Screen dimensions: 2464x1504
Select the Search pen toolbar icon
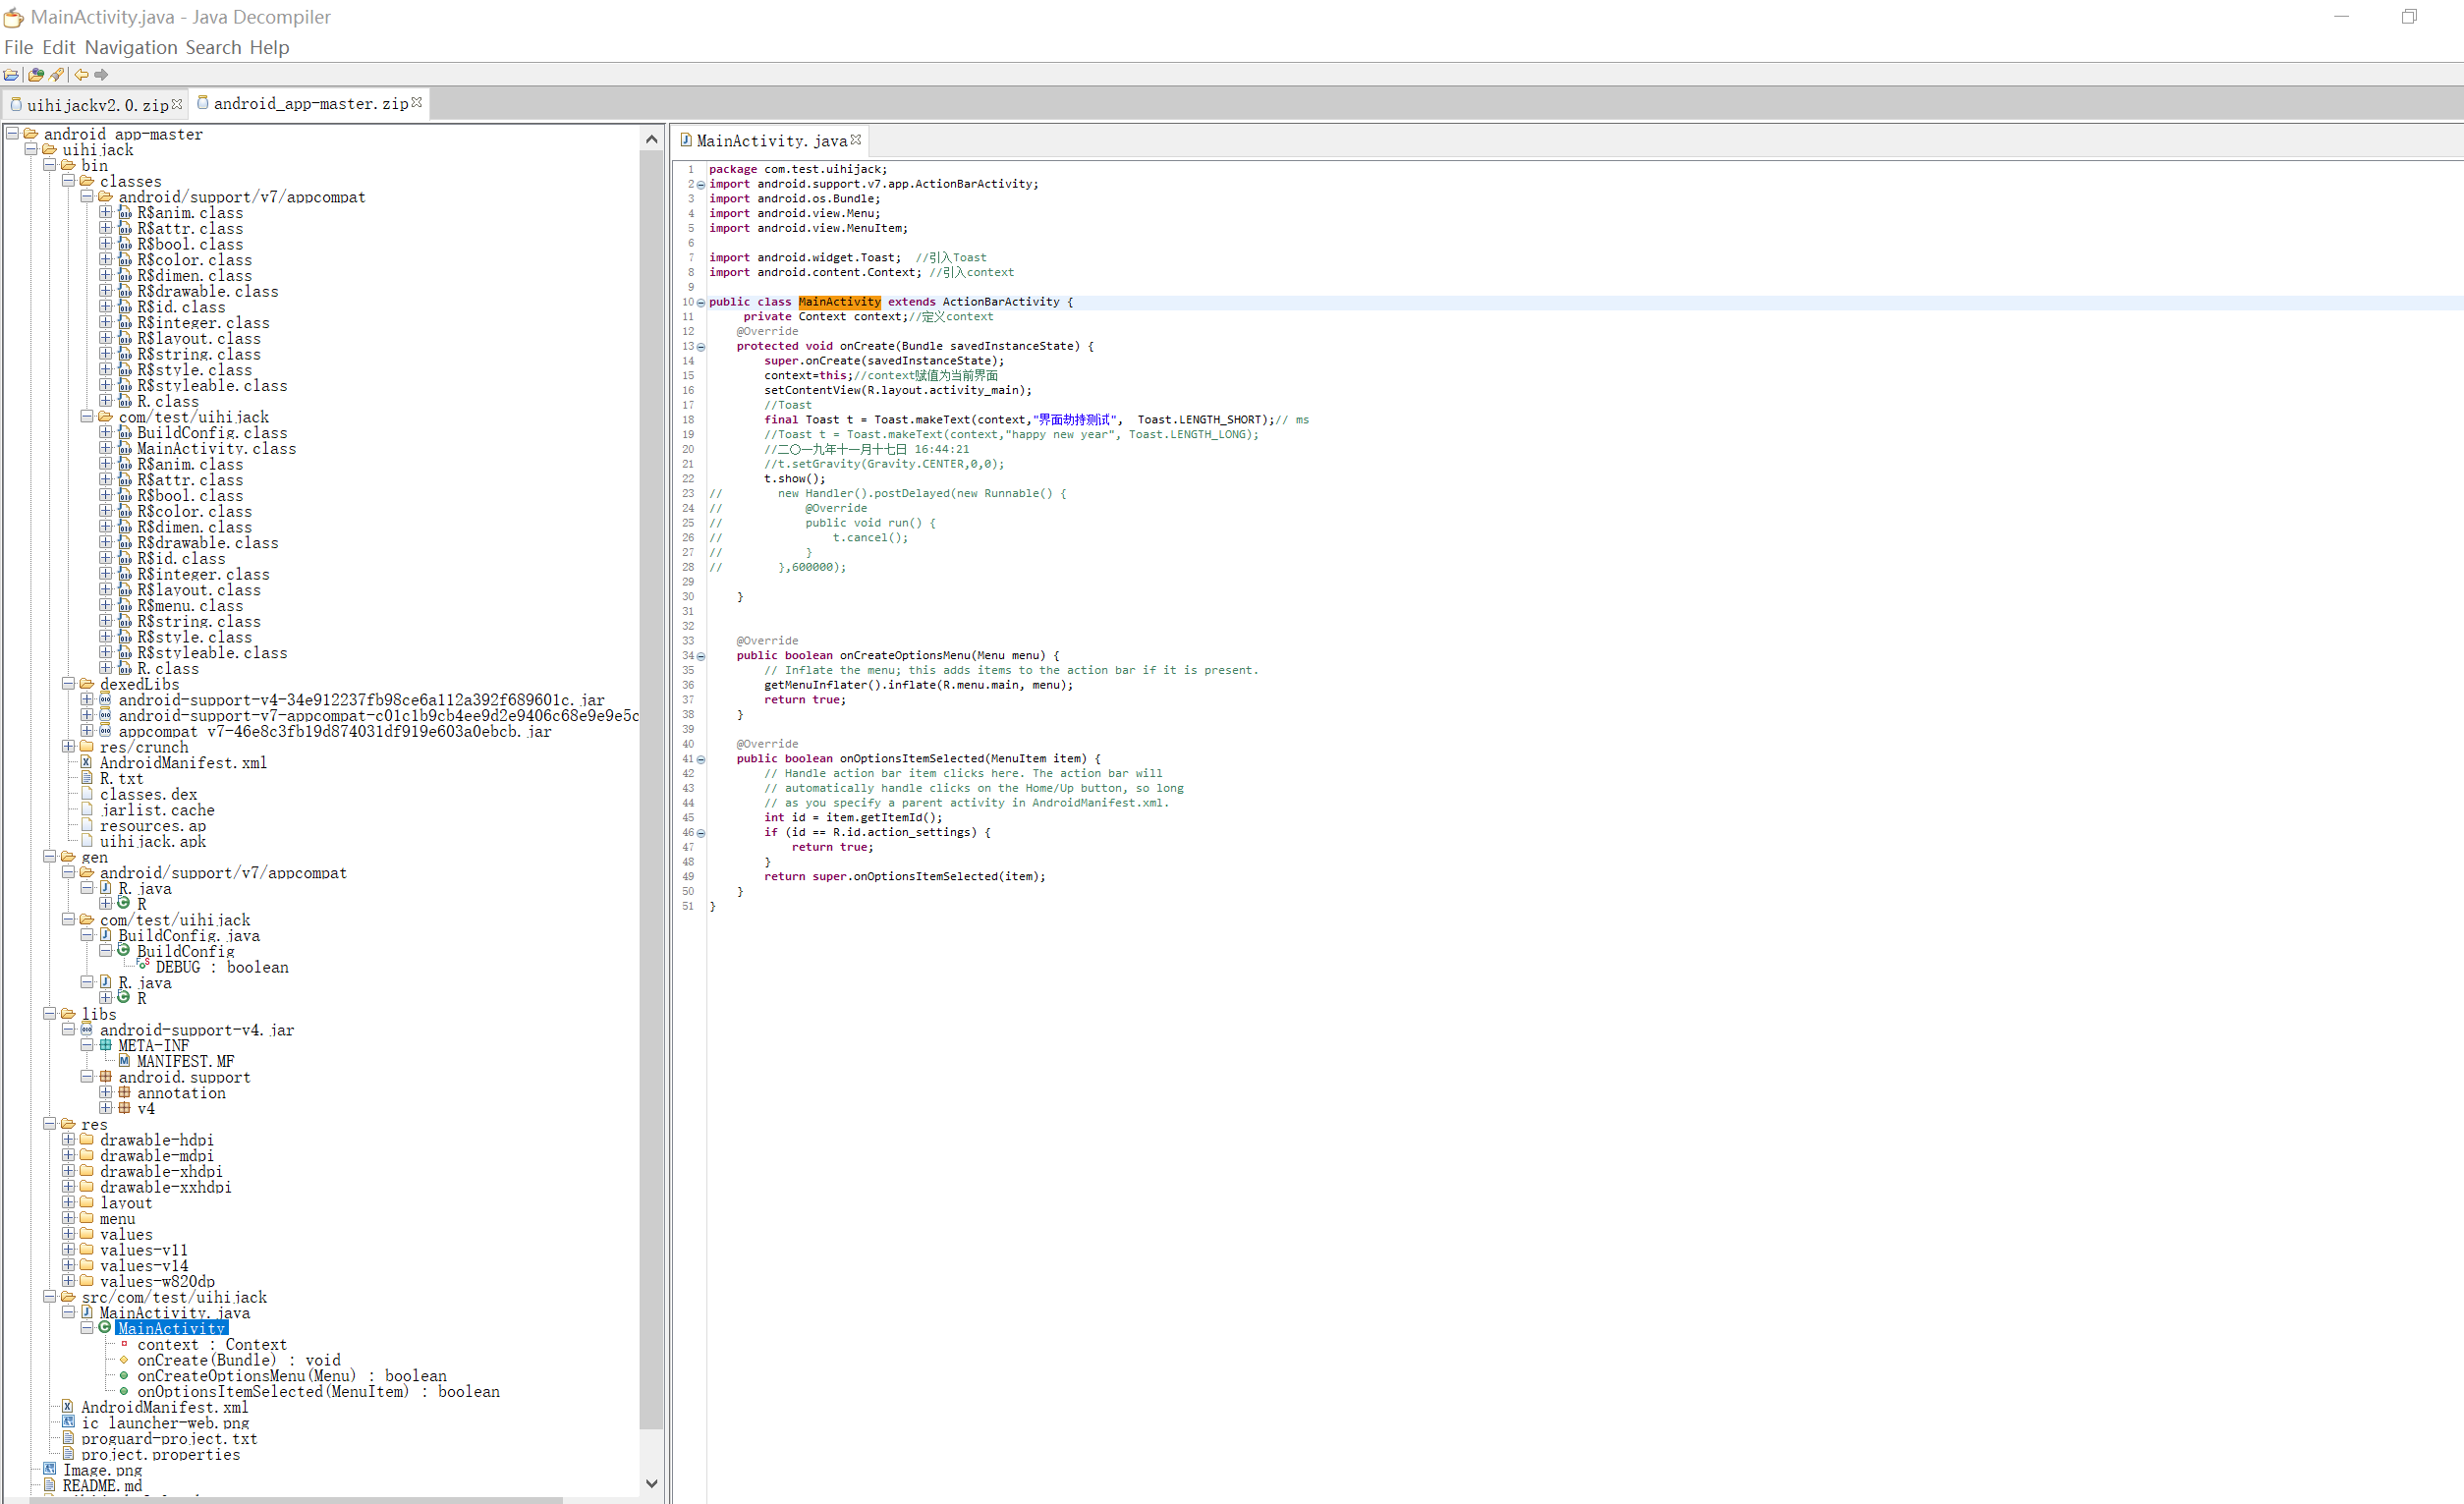(x=56, y=74)
